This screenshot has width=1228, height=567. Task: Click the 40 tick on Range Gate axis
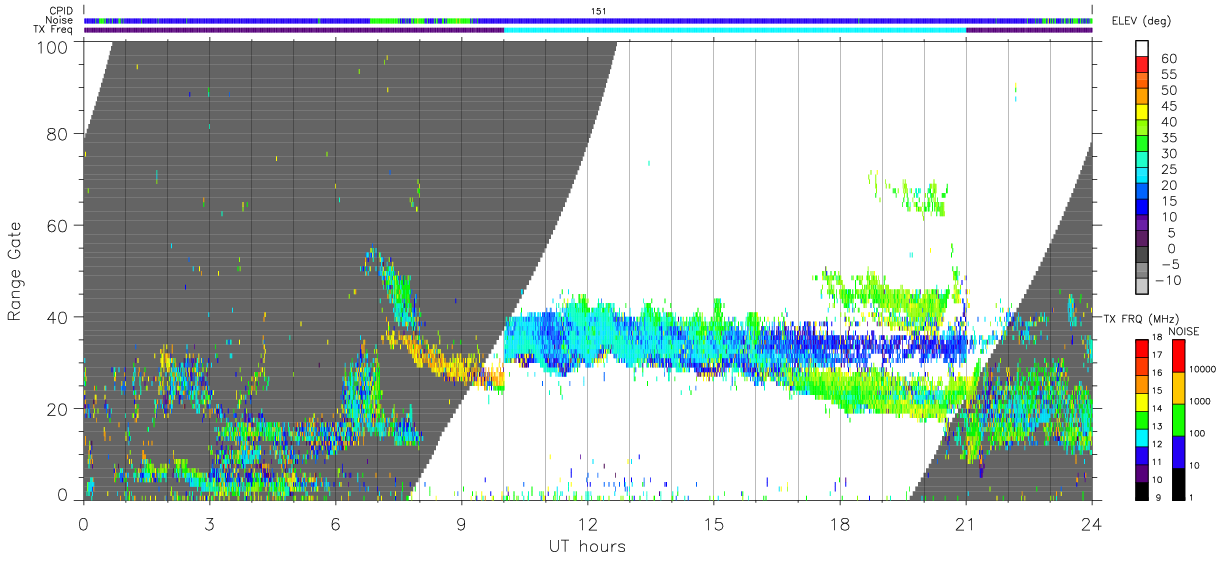58,317
